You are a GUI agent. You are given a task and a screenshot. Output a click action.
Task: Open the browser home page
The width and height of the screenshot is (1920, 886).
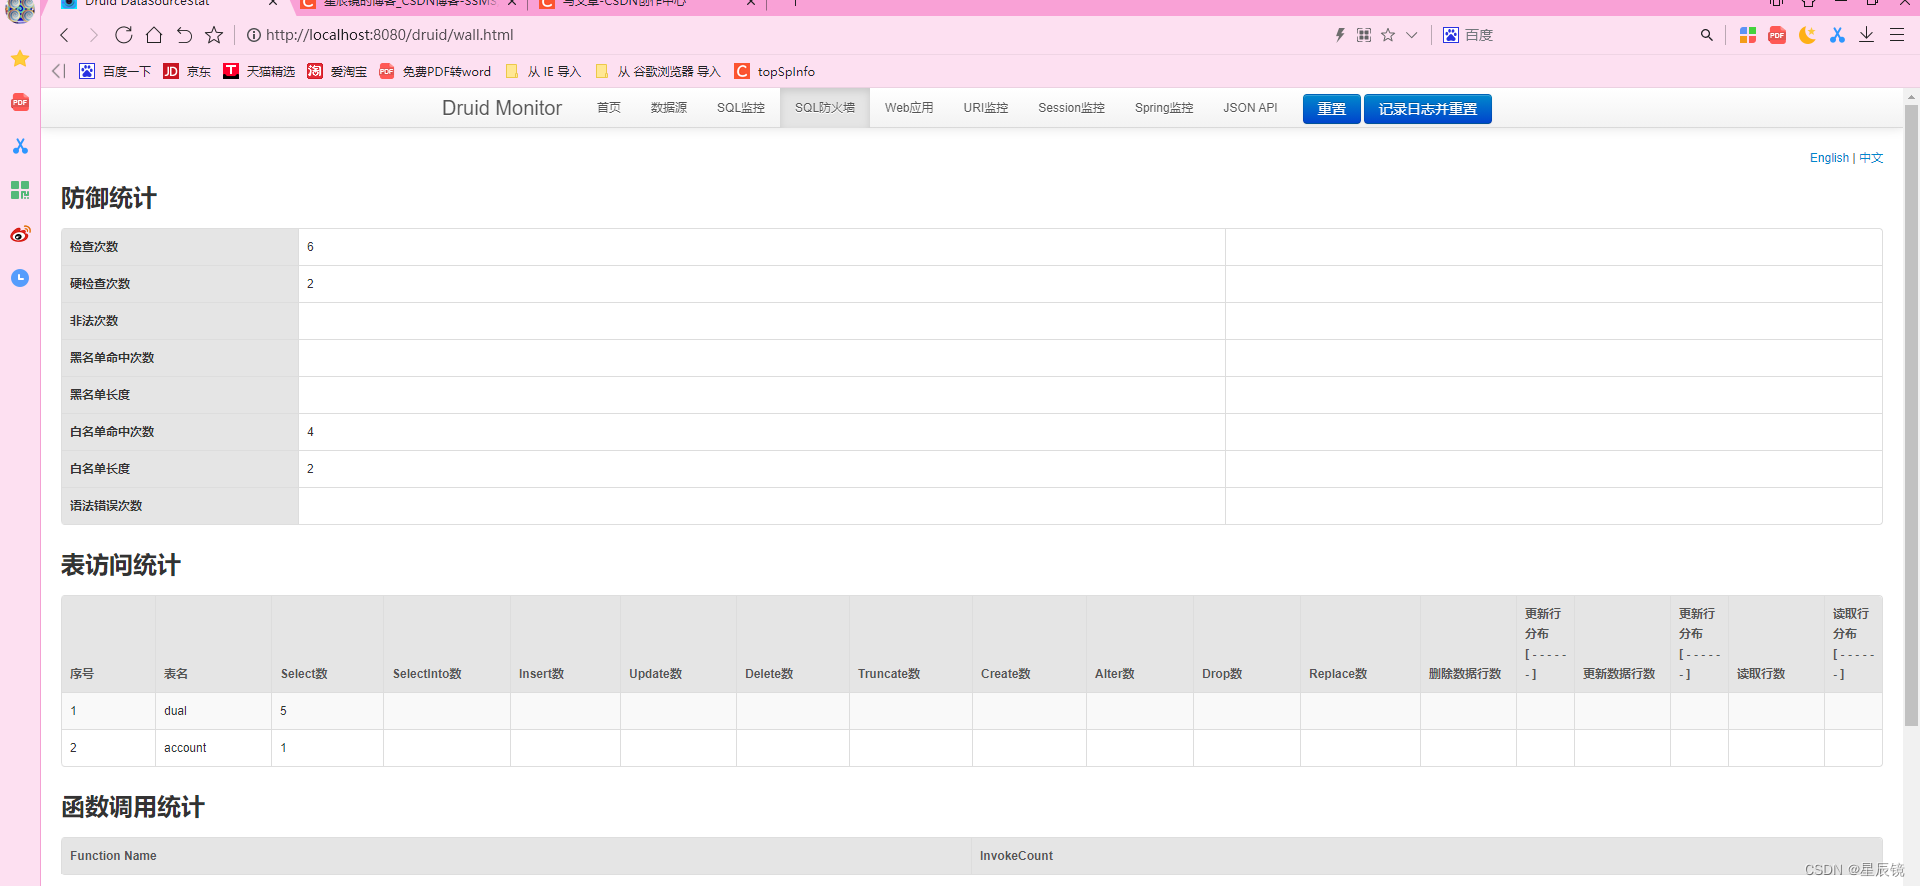[x=154, y=35]
